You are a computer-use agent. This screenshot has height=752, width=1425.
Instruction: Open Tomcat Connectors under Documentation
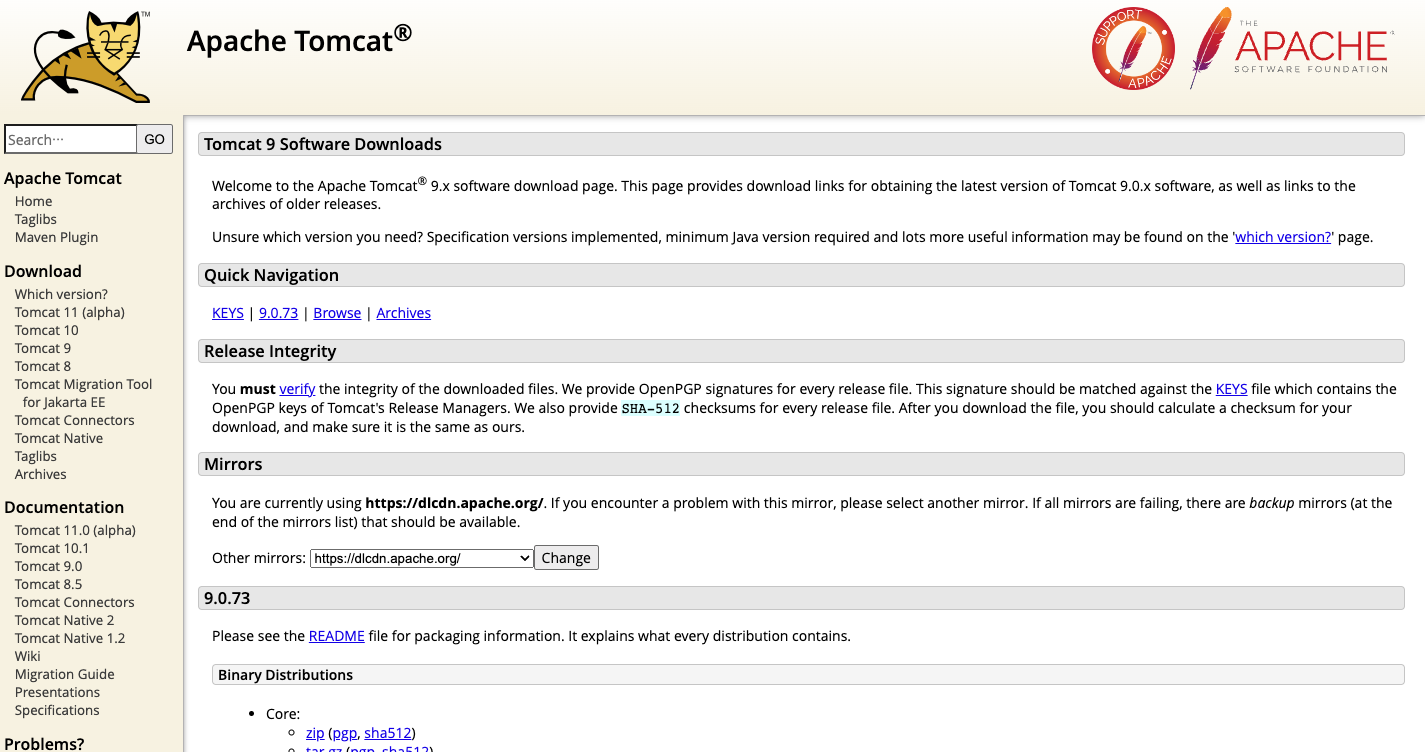[x=75, y=602]
